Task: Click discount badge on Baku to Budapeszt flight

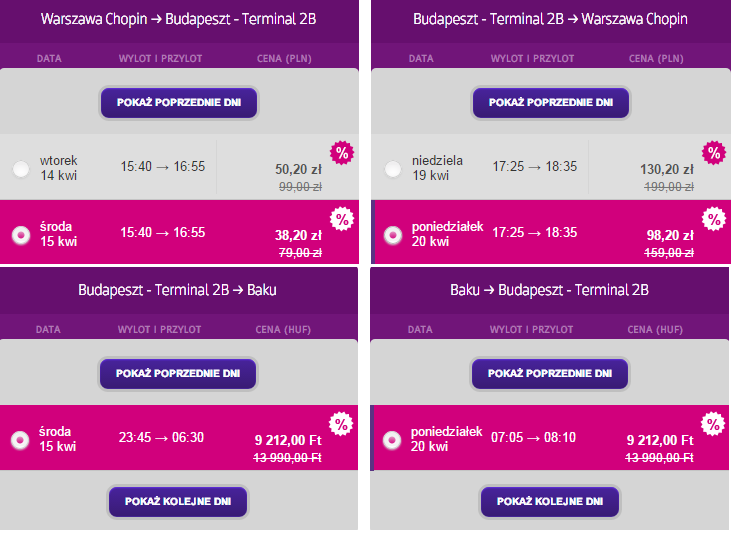Action: [713, 424]
